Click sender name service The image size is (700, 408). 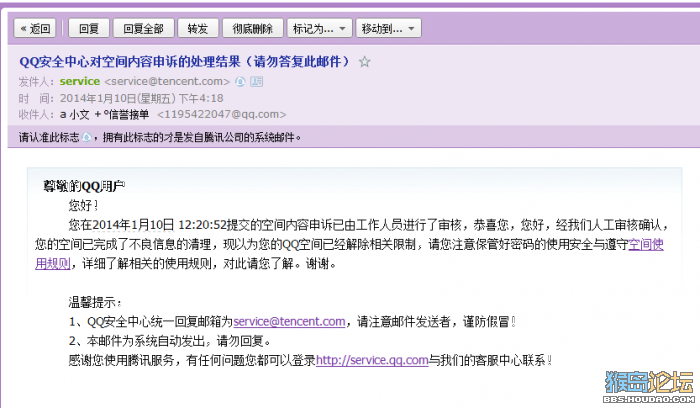click(x=79, y=81)
